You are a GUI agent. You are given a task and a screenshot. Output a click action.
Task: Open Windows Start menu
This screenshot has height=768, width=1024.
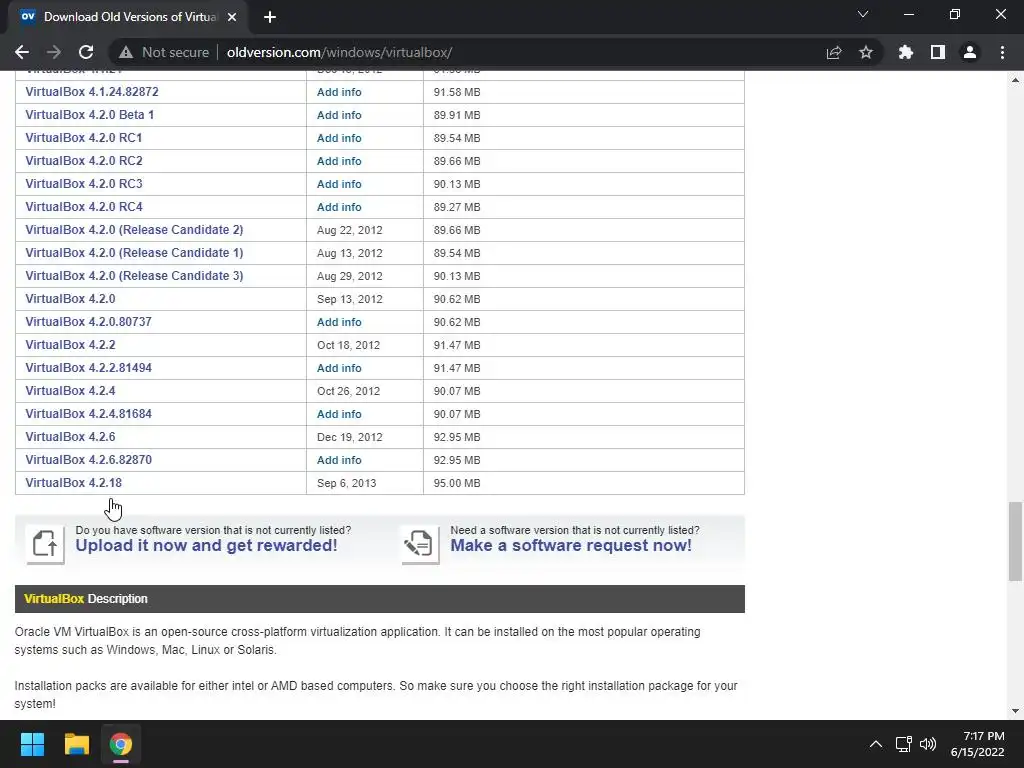pos(32,744)
